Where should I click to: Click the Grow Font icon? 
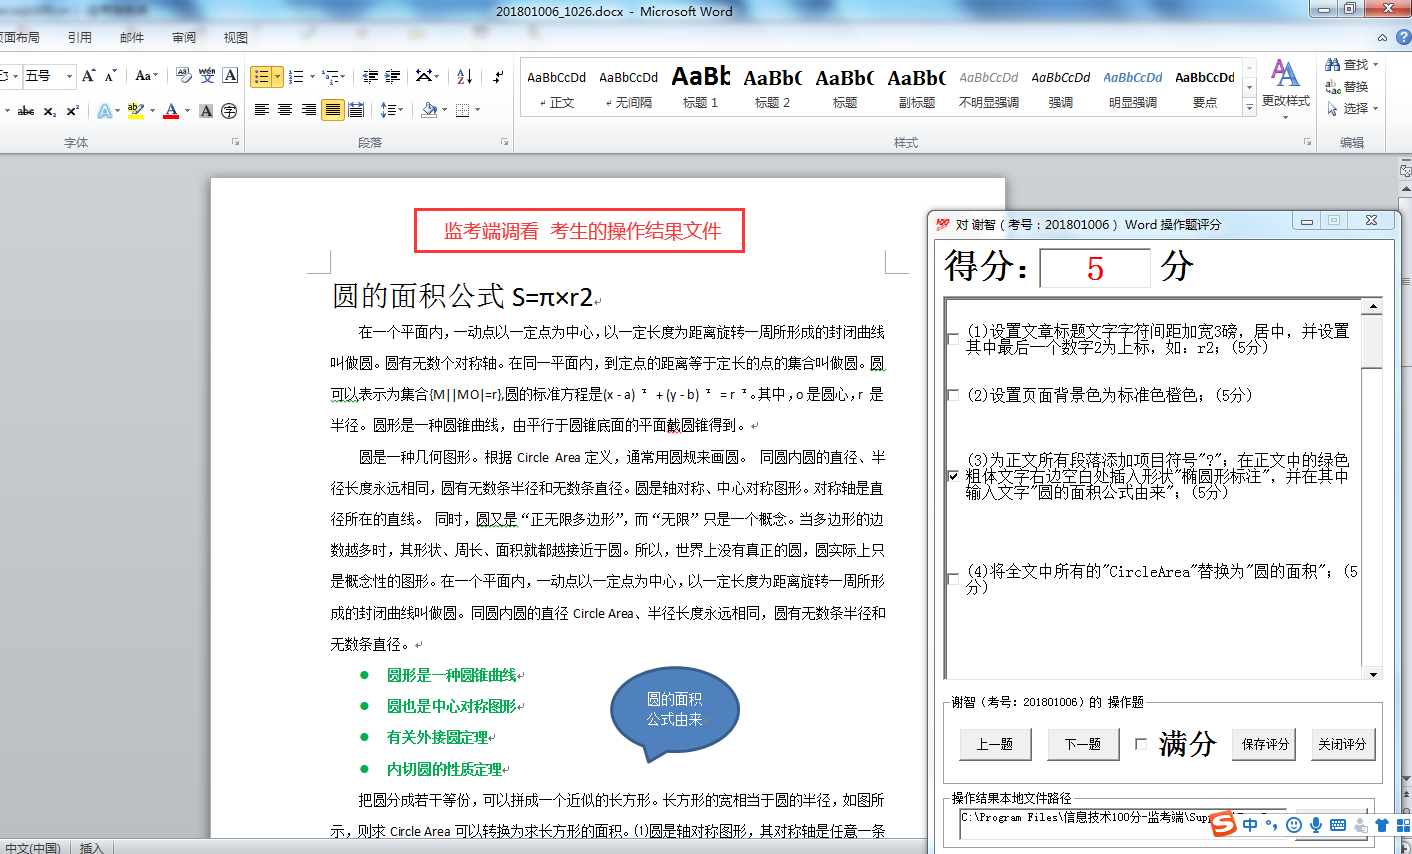pos(88,76)
